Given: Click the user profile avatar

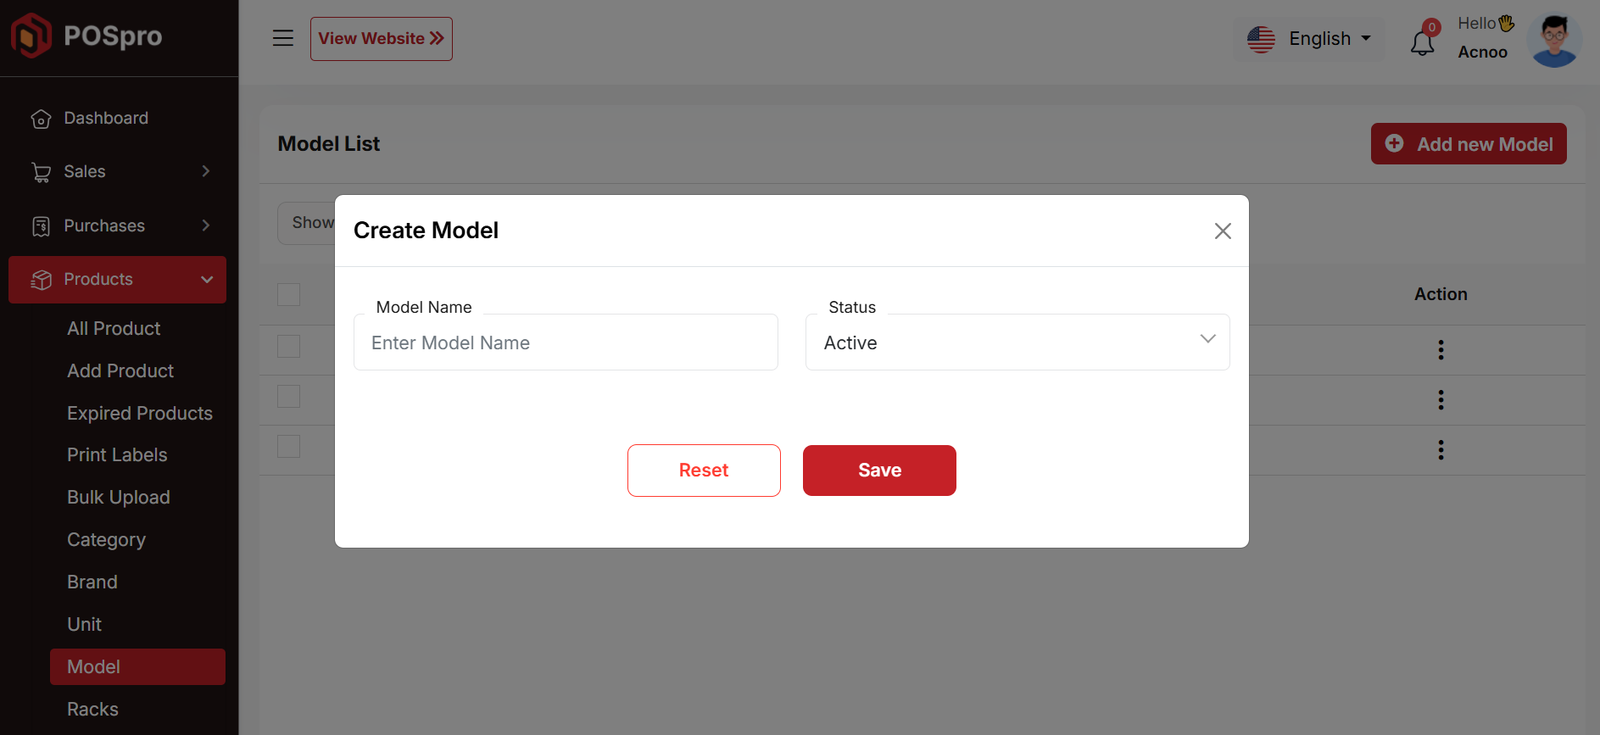Looking at the screenshot, I should (x=1554, y=40).
